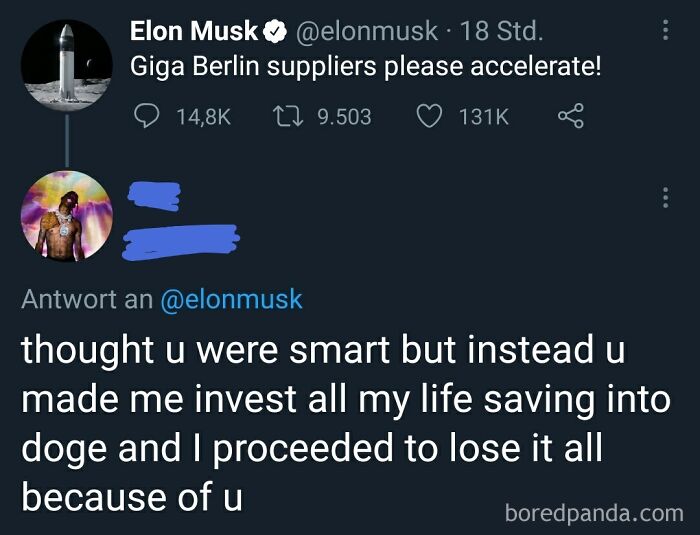This screenshot has width=700, height=535.
Task: Open the "Giga Berlin suppliers" tweet text
Action: click(x=365, y=69)
